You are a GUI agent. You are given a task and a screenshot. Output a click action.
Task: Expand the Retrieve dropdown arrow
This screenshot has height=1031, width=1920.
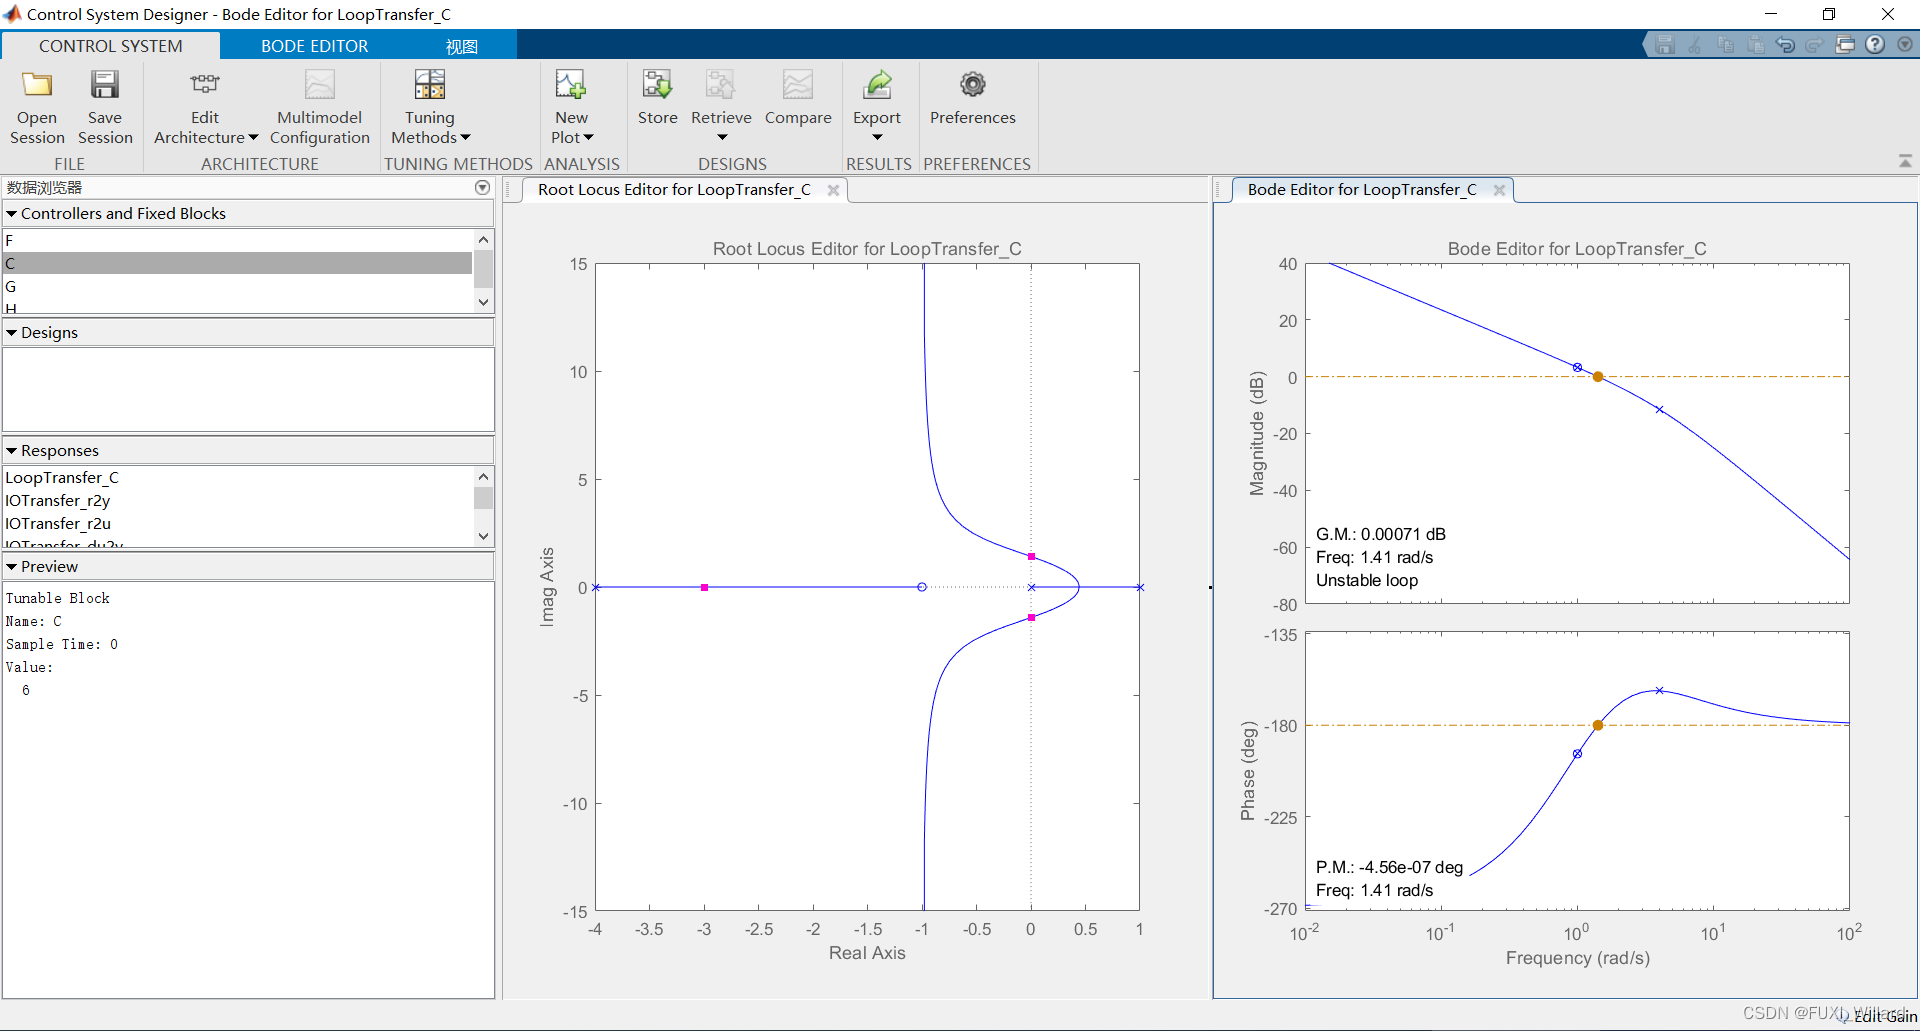[x=722, y=138]
